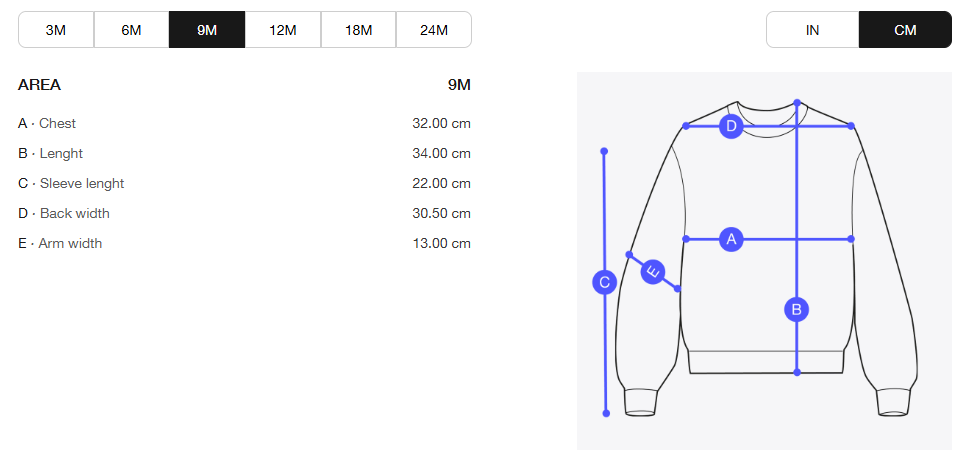This screenshot has width=956, height=456.
Task: Select the 6M size tab
Action: [131, 30]
